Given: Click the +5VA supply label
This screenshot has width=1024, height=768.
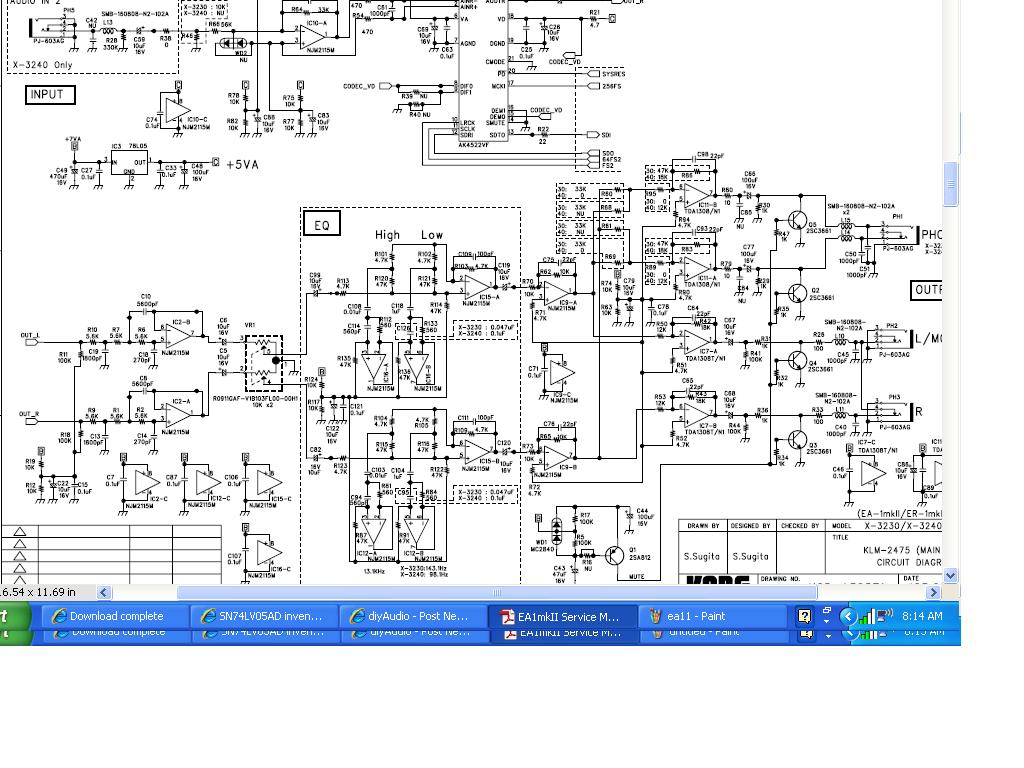Looking at the screenshot, I should point(242,165).
